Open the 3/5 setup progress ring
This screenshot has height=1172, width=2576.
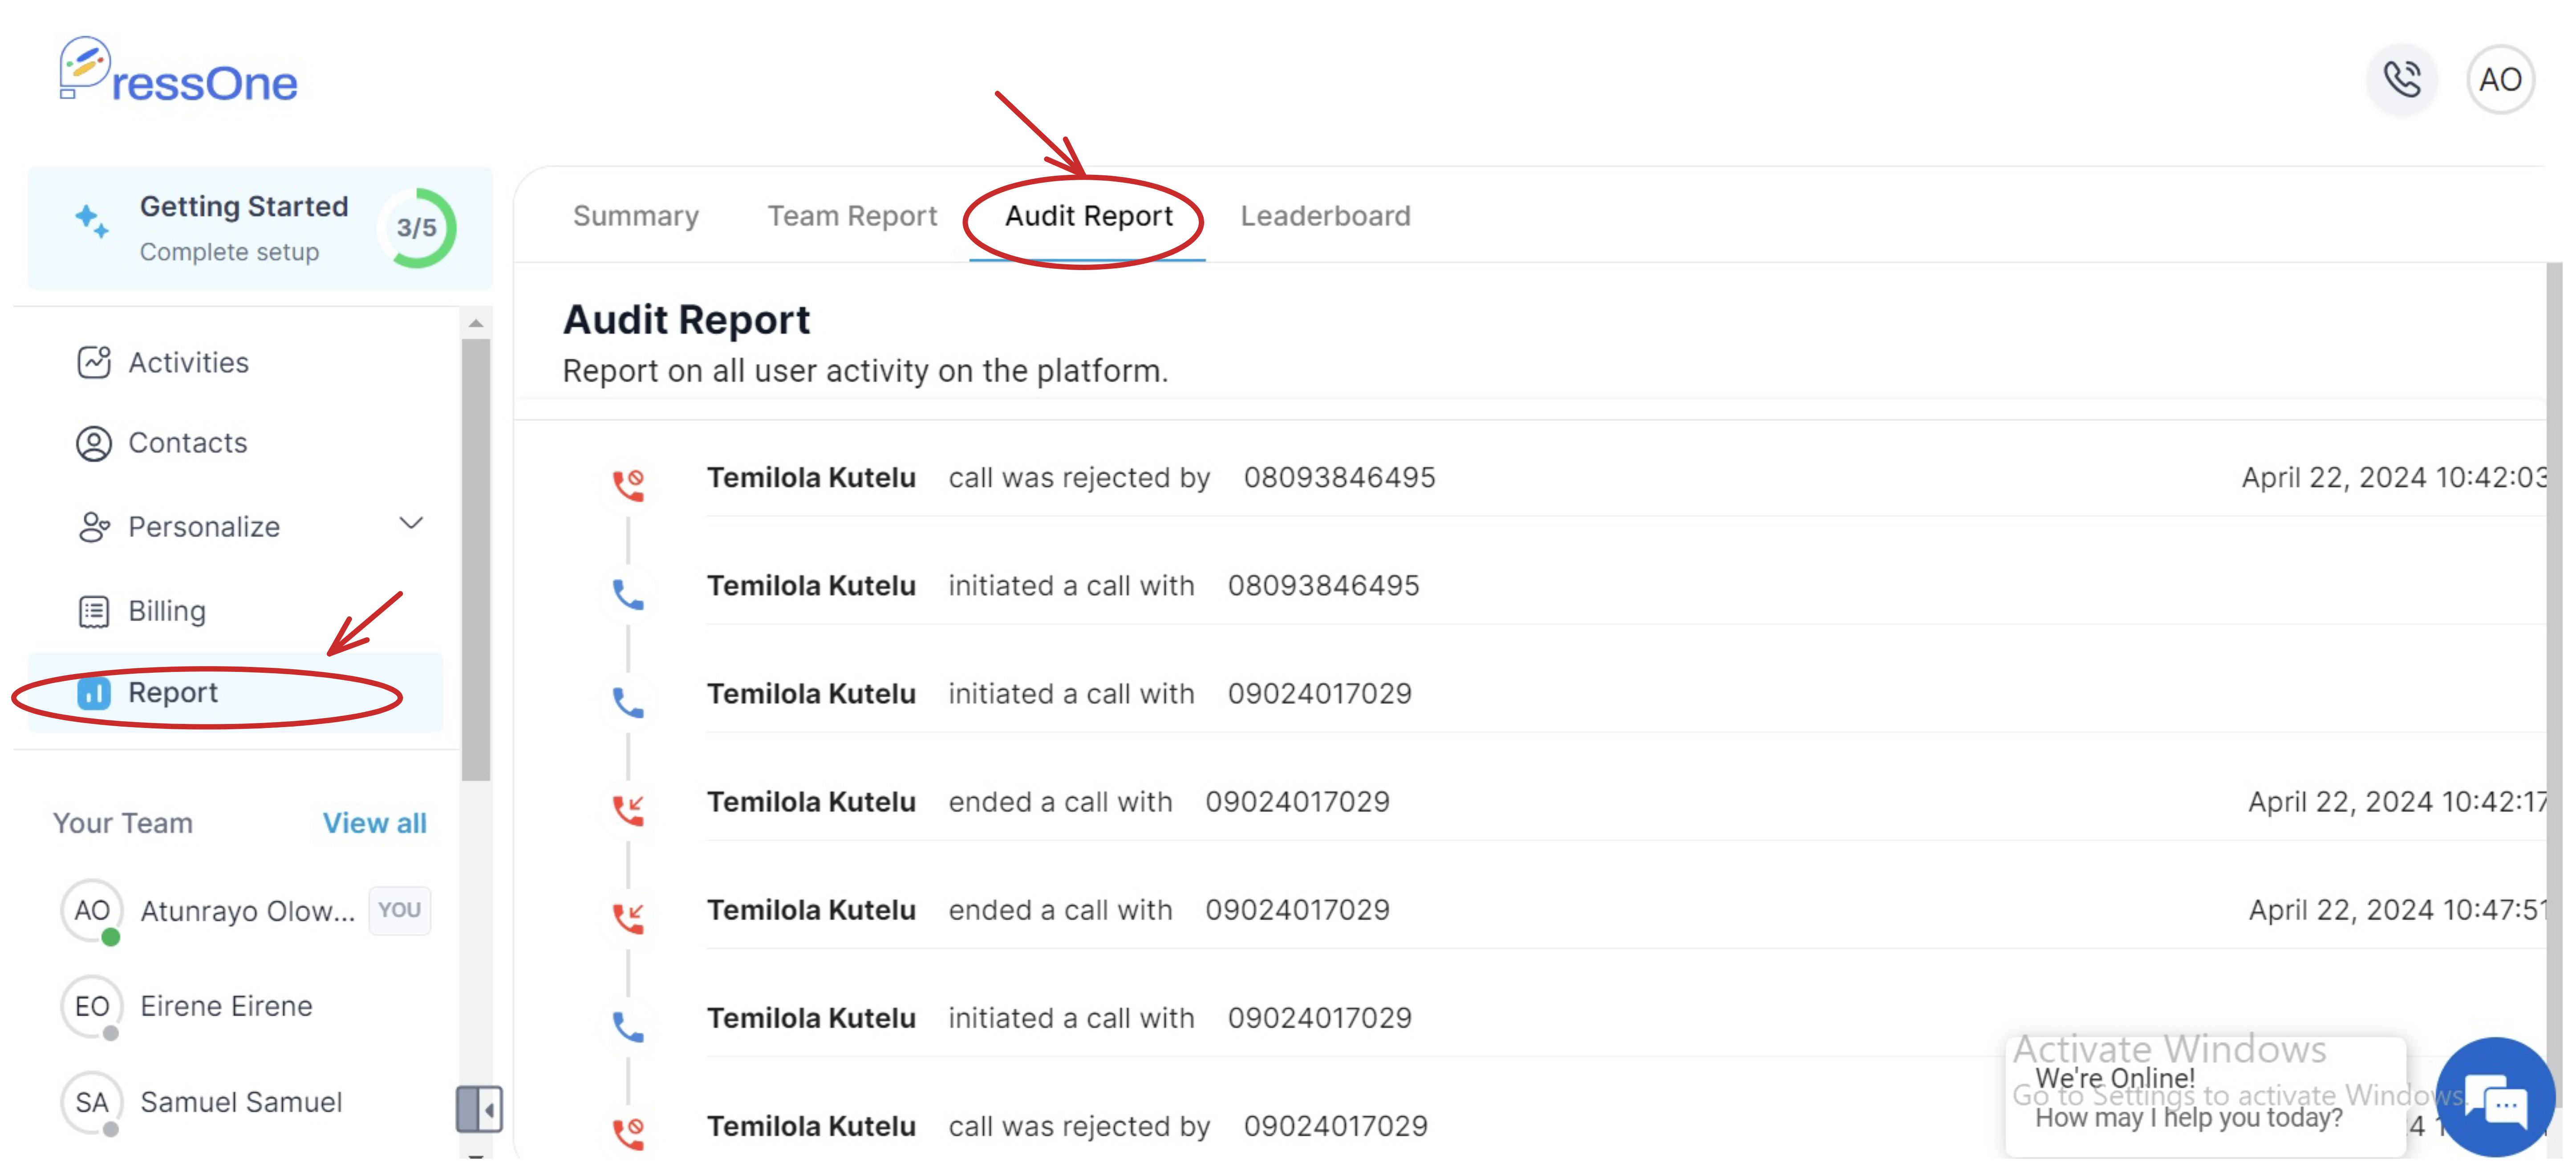click(417, 228)
